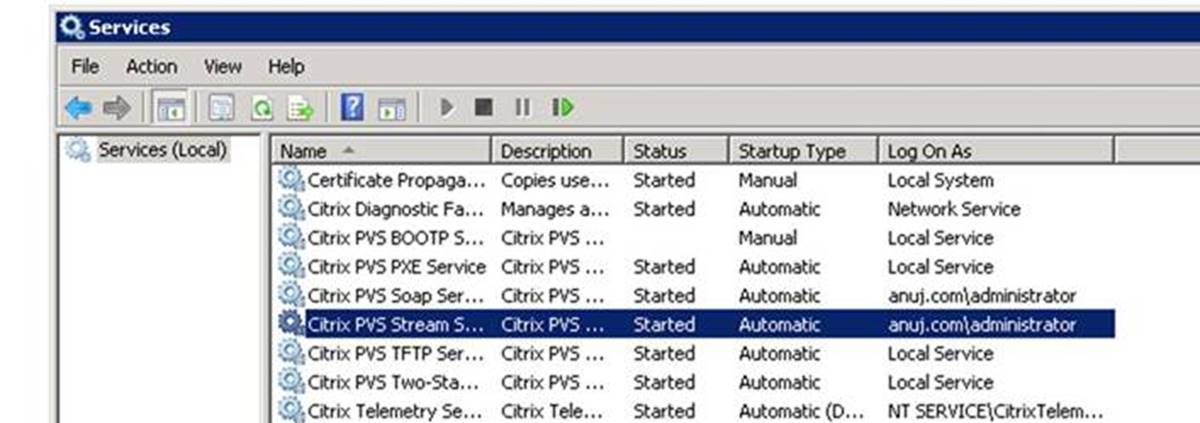Sort by the Log On As column header
This screenshot has width=1200, height=423.
point(996,151)
